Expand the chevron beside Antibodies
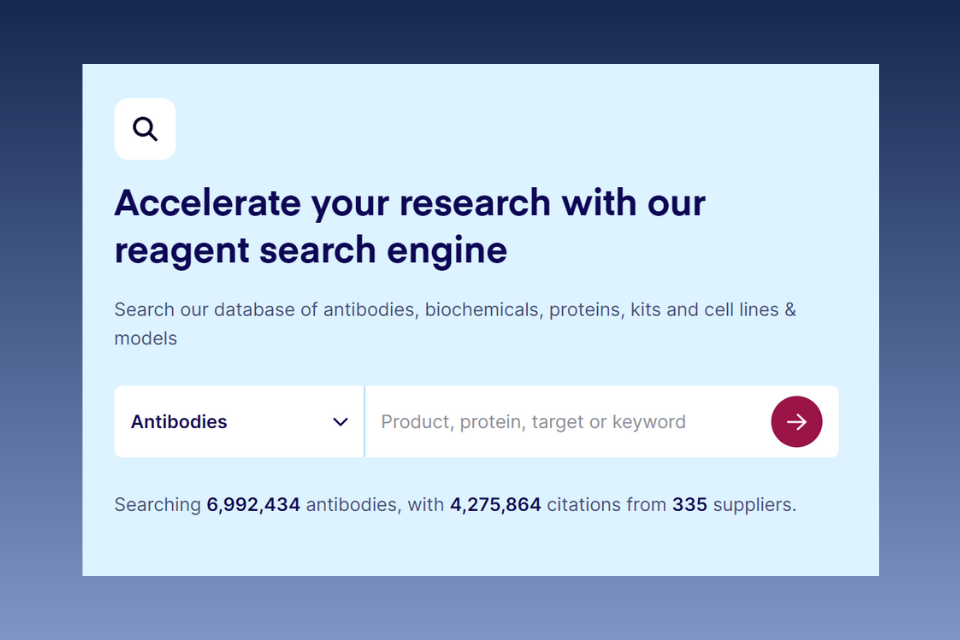Viewport: 960px width, 640px height. point(340,422)
